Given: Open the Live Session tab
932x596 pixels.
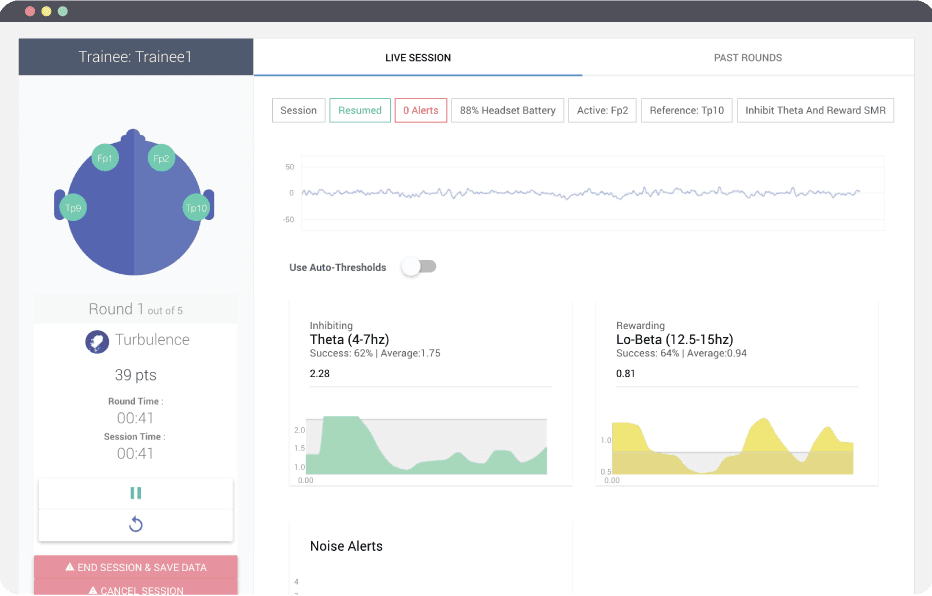Looking at the screenshot, I should click(418, 58).
